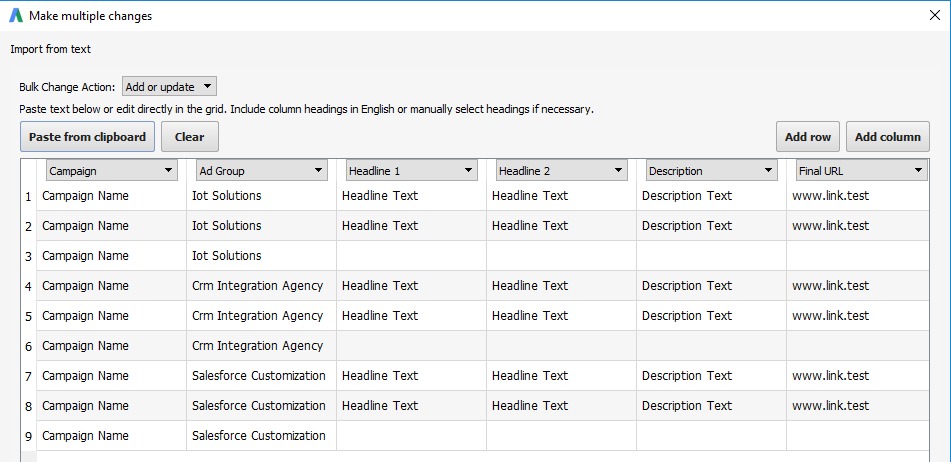This screenshot has width=951, height=462.
Task: Select Crm Integration Agency cell in row 4
Action: [x=261, y=286]
